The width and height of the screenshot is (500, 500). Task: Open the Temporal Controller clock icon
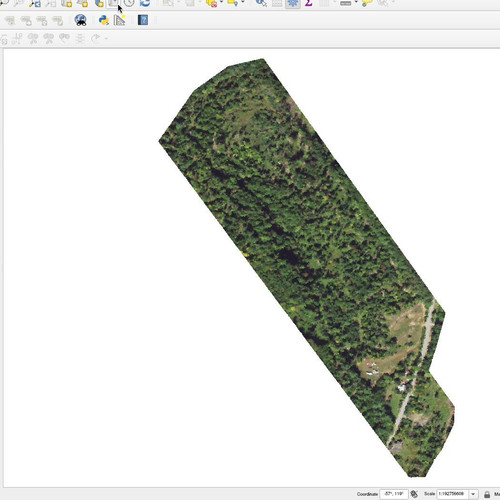pyautogui.click(x=129, y=3)
